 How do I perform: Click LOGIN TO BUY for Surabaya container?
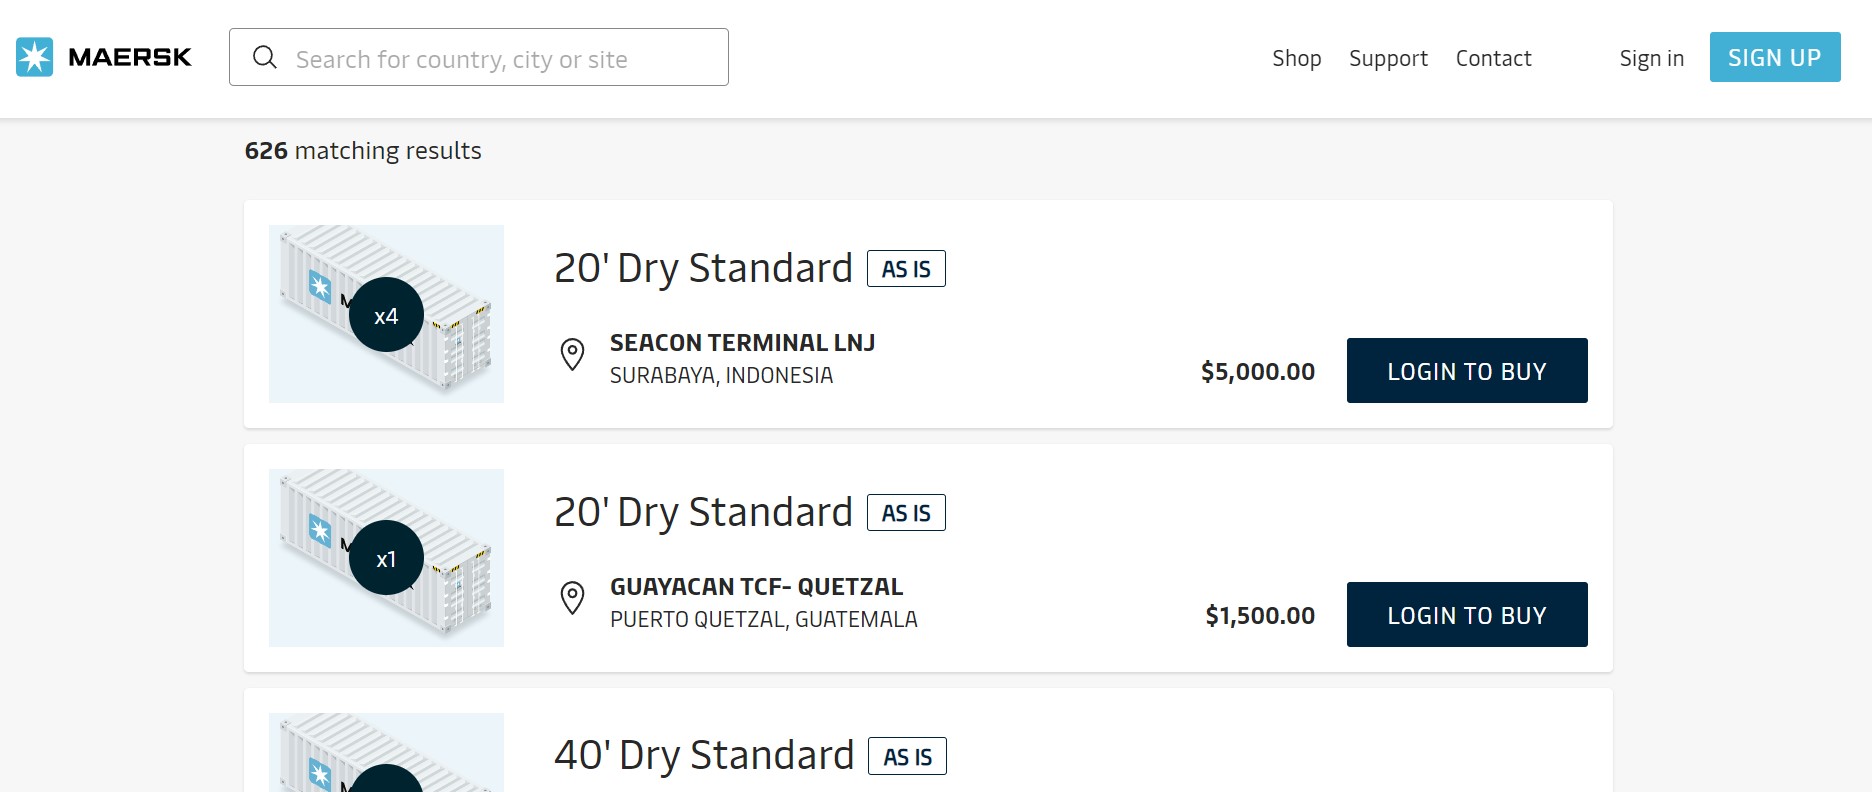[x=1467, y=370]
